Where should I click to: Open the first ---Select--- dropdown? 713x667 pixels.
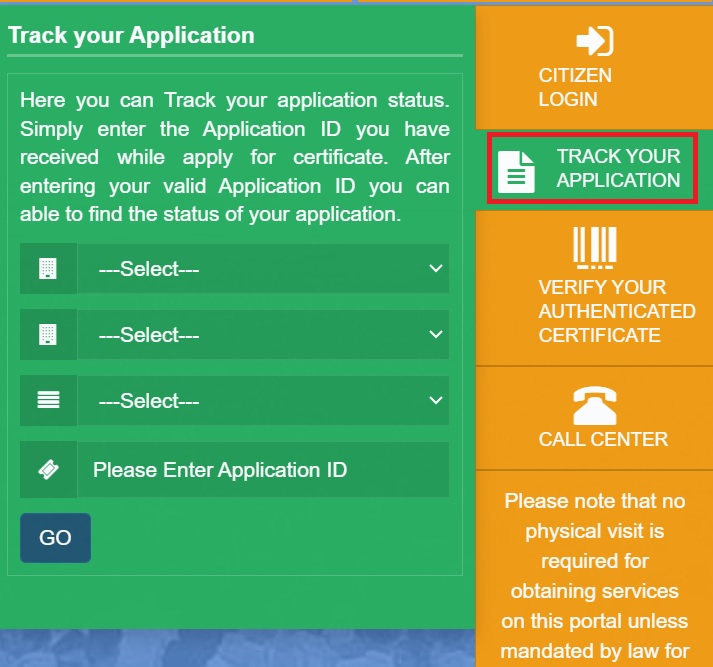point(263,269)
